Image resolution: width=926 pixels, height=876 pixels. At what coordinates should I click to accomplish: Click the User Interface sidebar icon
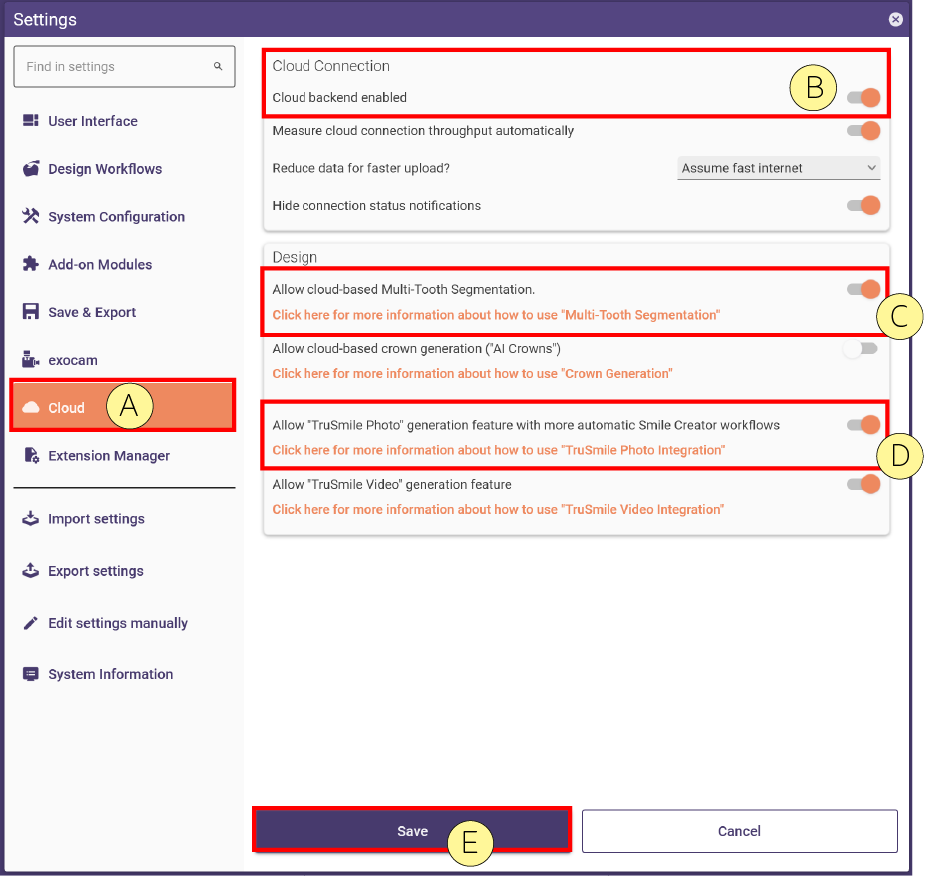31,121
